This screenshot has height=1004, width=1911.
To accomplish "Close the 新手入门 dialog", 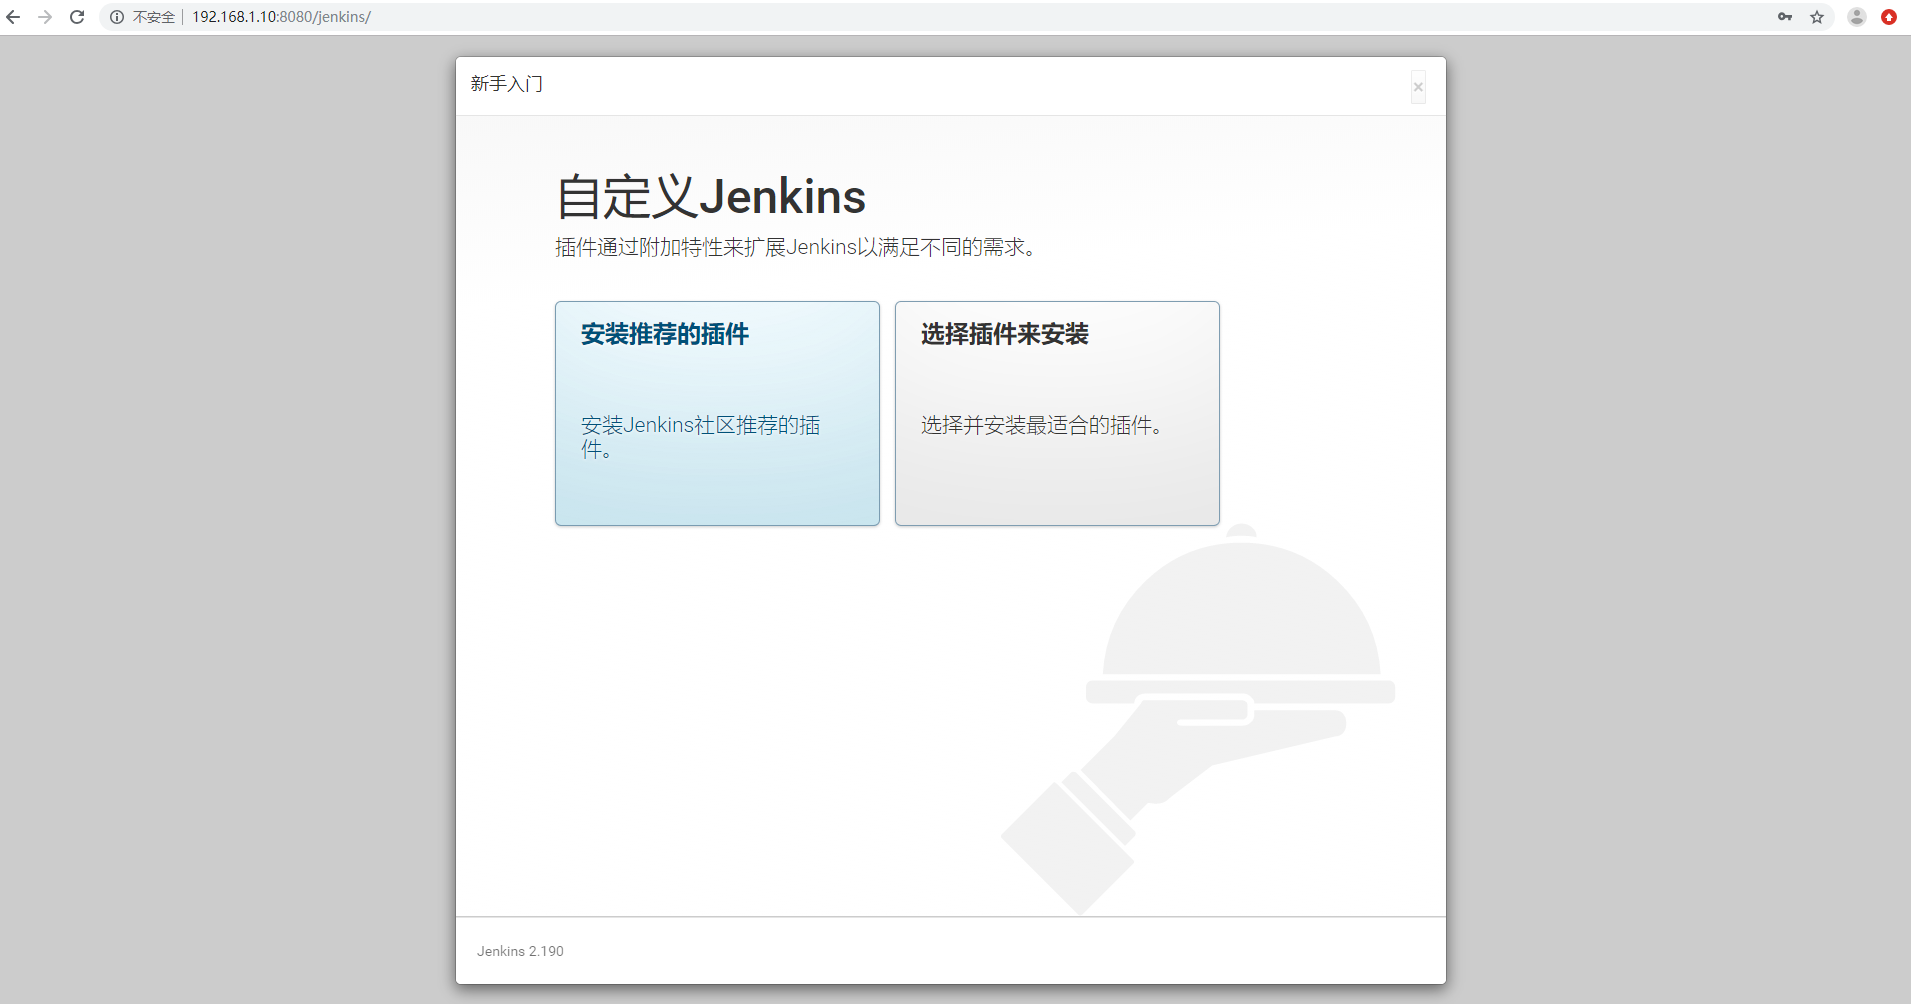I will 1419,87.
